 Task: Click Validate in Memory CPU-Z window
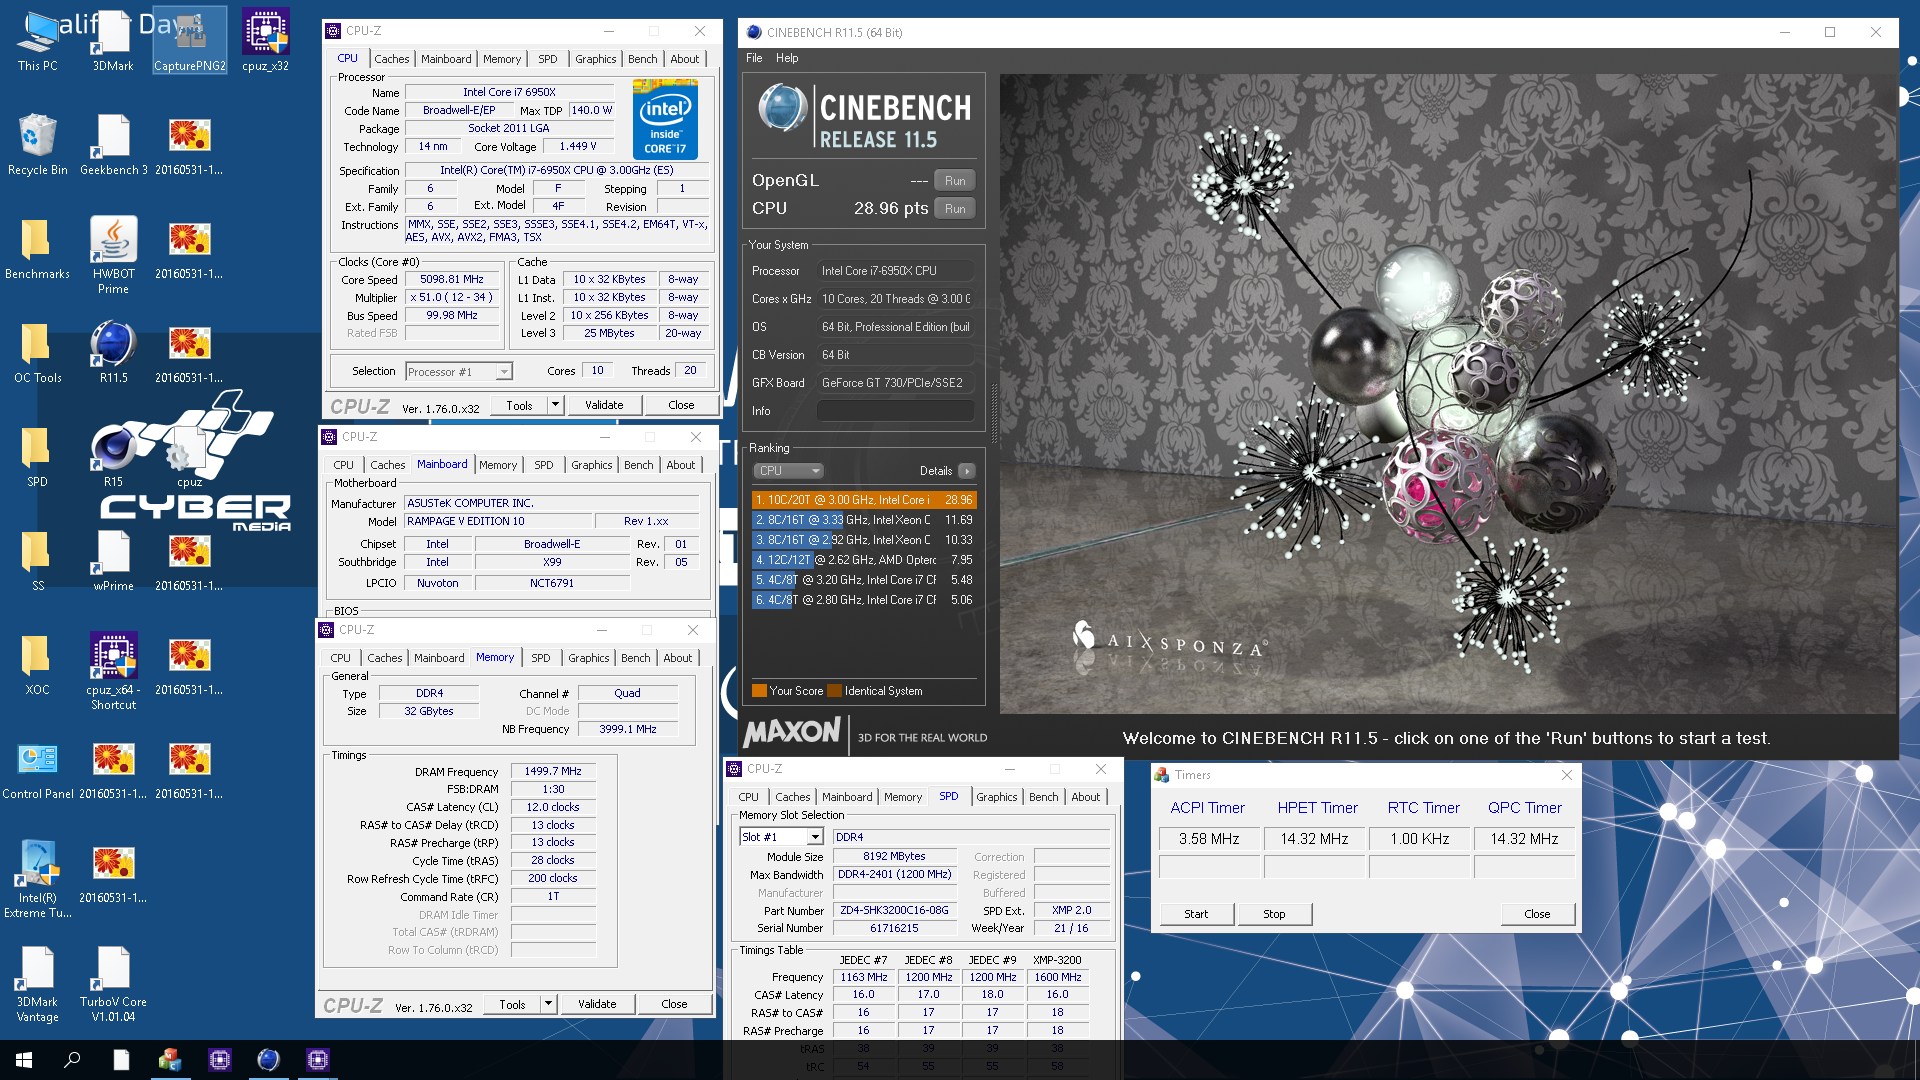point(597,1004)
